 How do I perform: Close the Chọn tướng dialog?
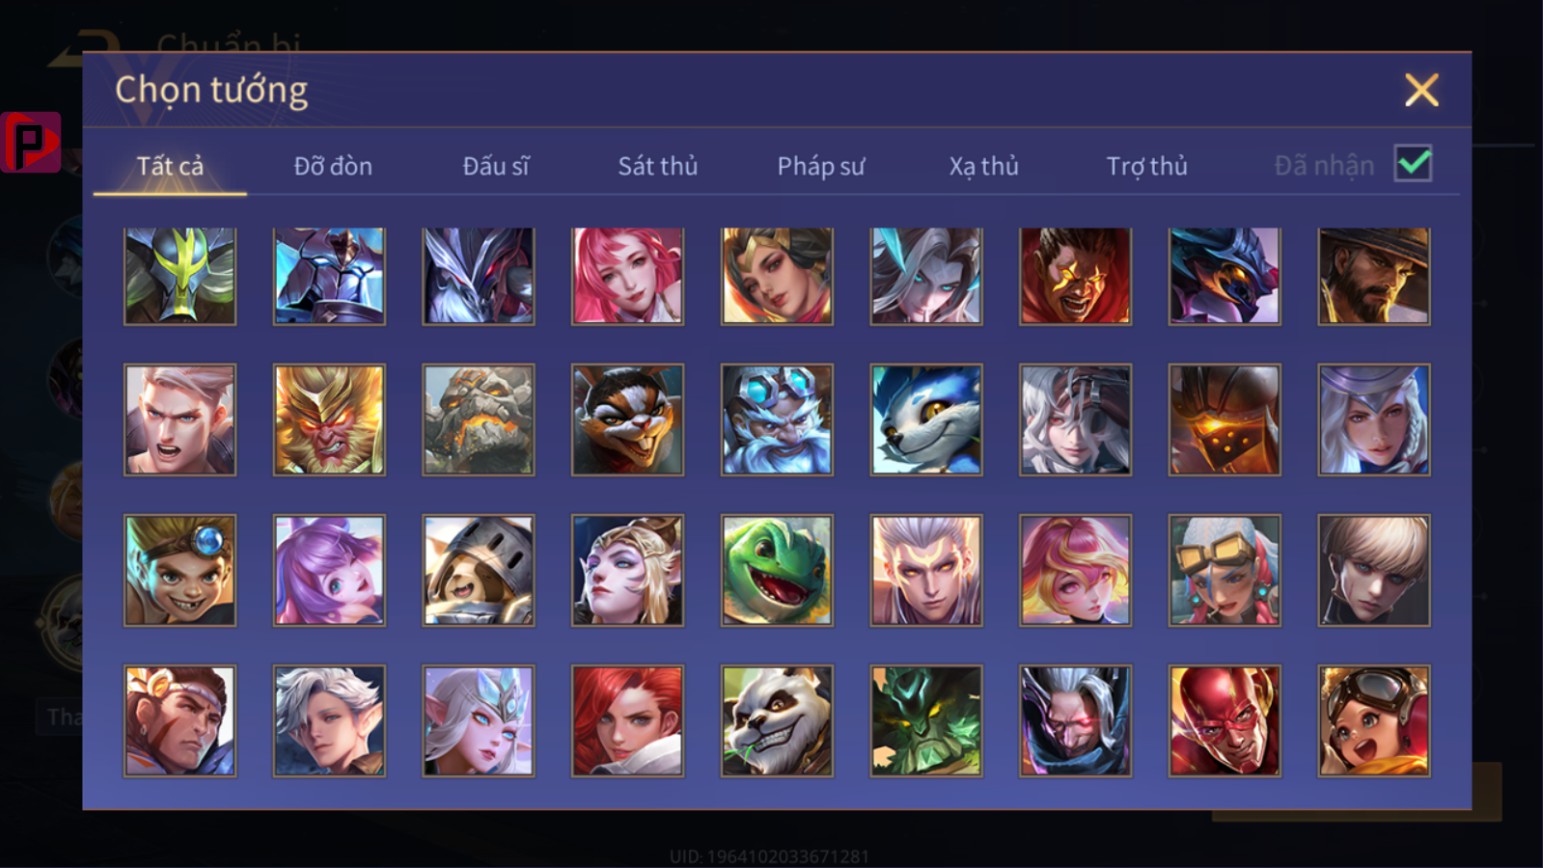(1421, 90)
